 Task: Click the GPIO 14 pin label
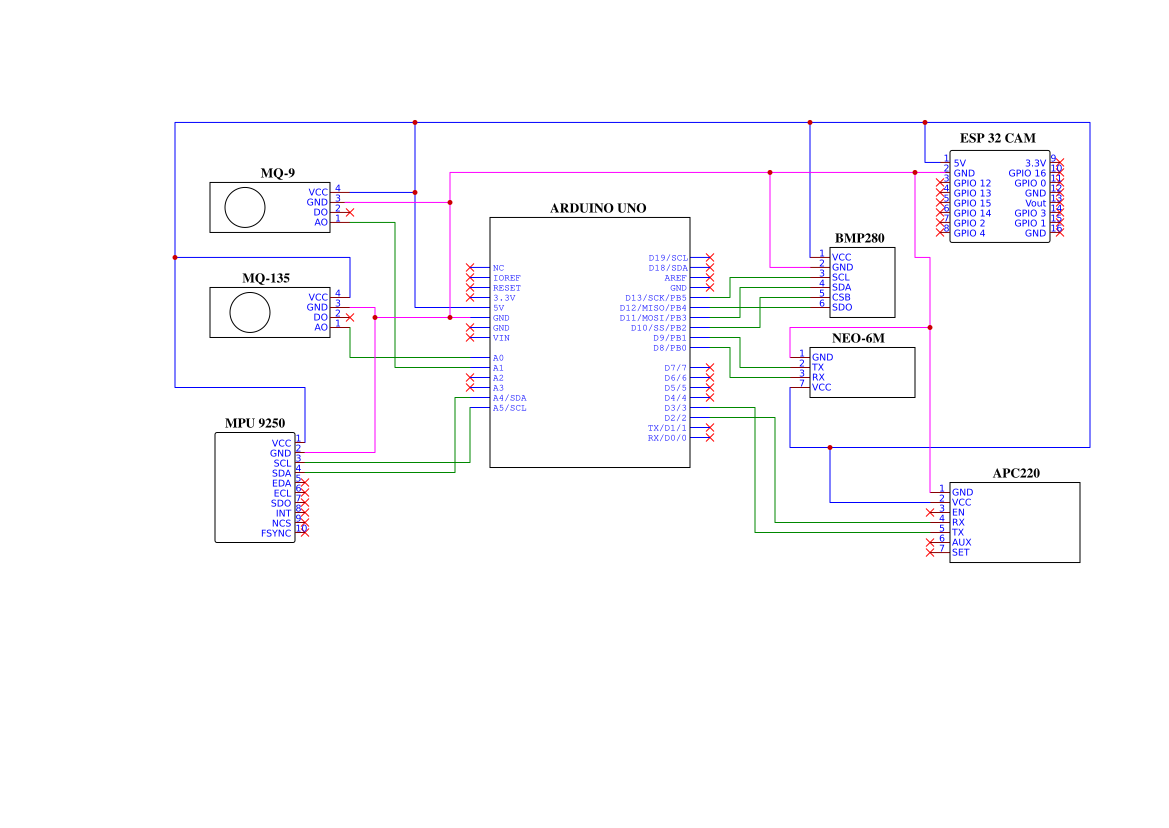972,213
